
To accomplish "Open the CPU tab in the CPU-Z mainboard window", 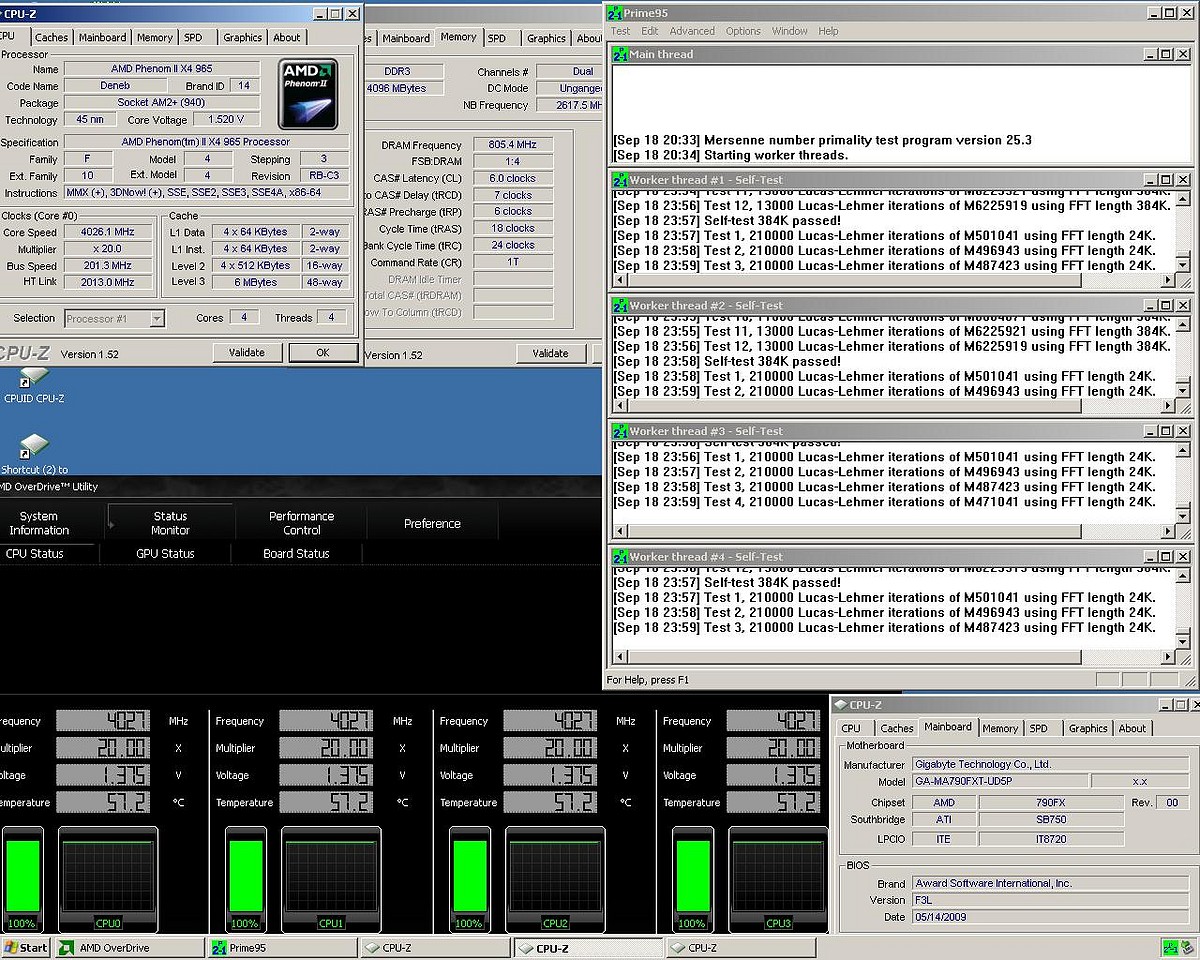I will pyautogui.click(x=851, y=728).
